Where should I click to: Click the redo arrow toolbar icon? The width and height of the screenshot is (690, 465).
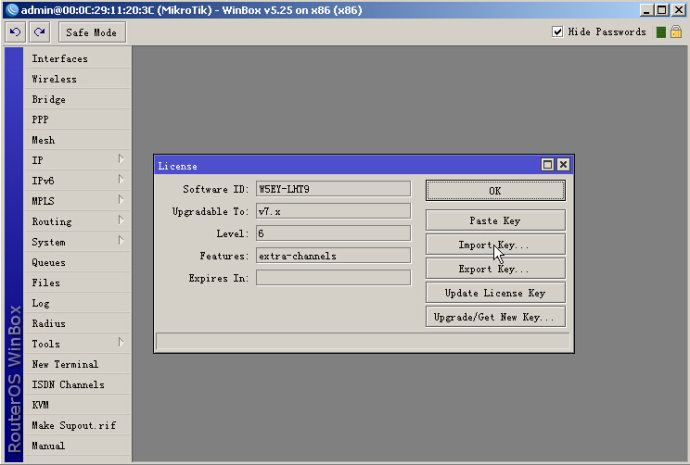pos(40,32)
